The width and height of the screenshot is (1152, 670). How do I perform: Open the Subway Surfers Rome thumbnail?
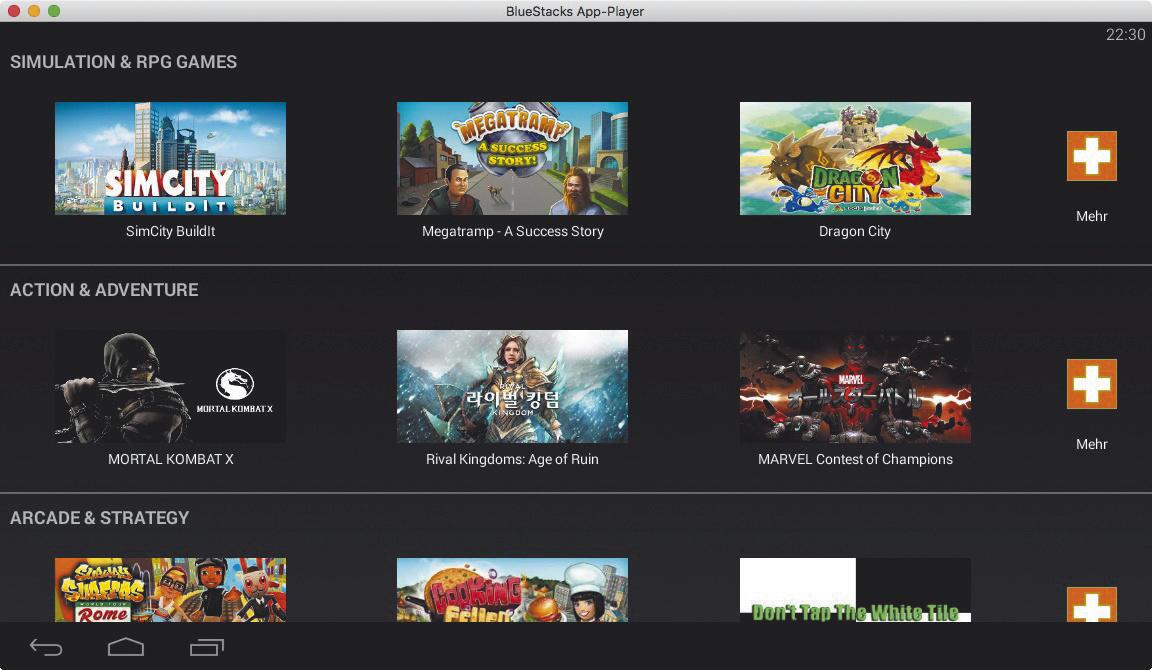(170, 590)
